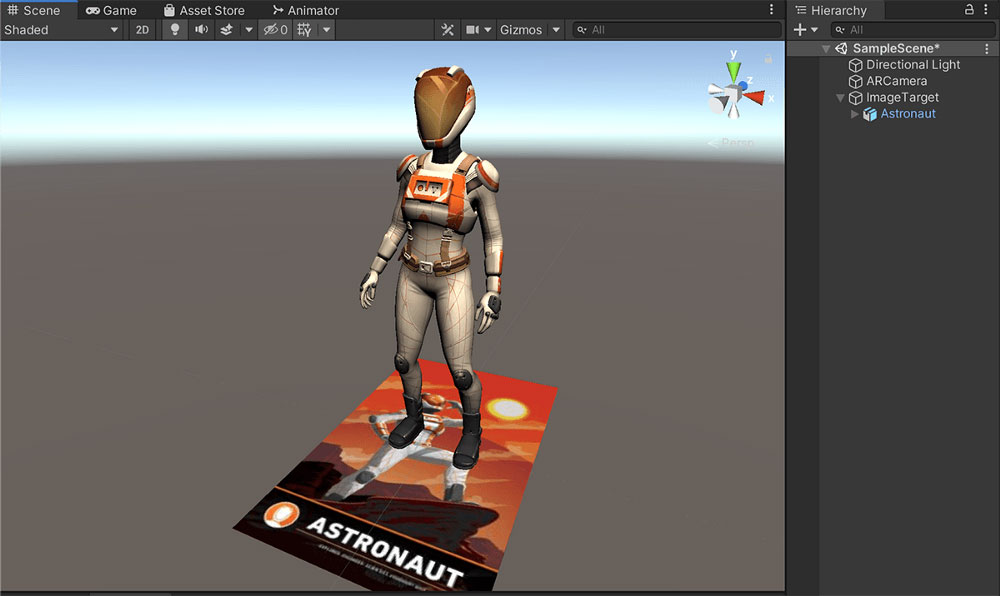Toggle 2D view mode

click(142, 29)
